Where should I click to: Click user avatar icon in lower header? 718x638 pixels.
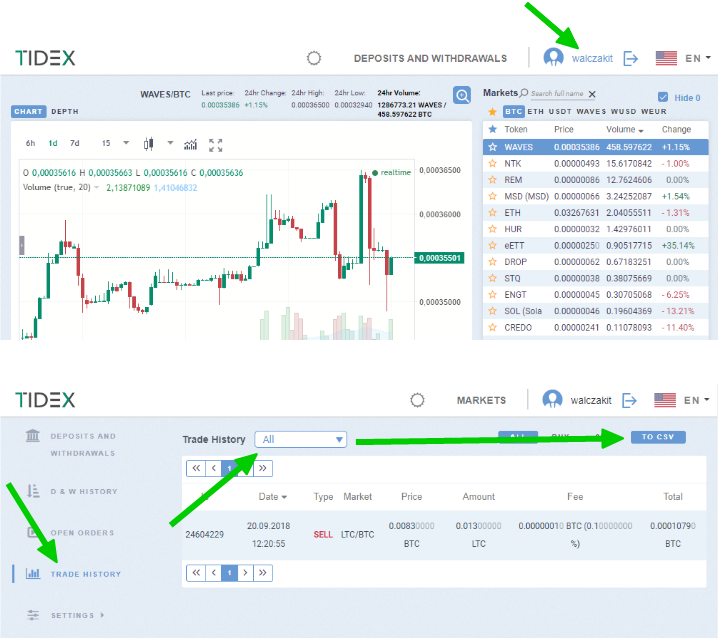point(552,399)
